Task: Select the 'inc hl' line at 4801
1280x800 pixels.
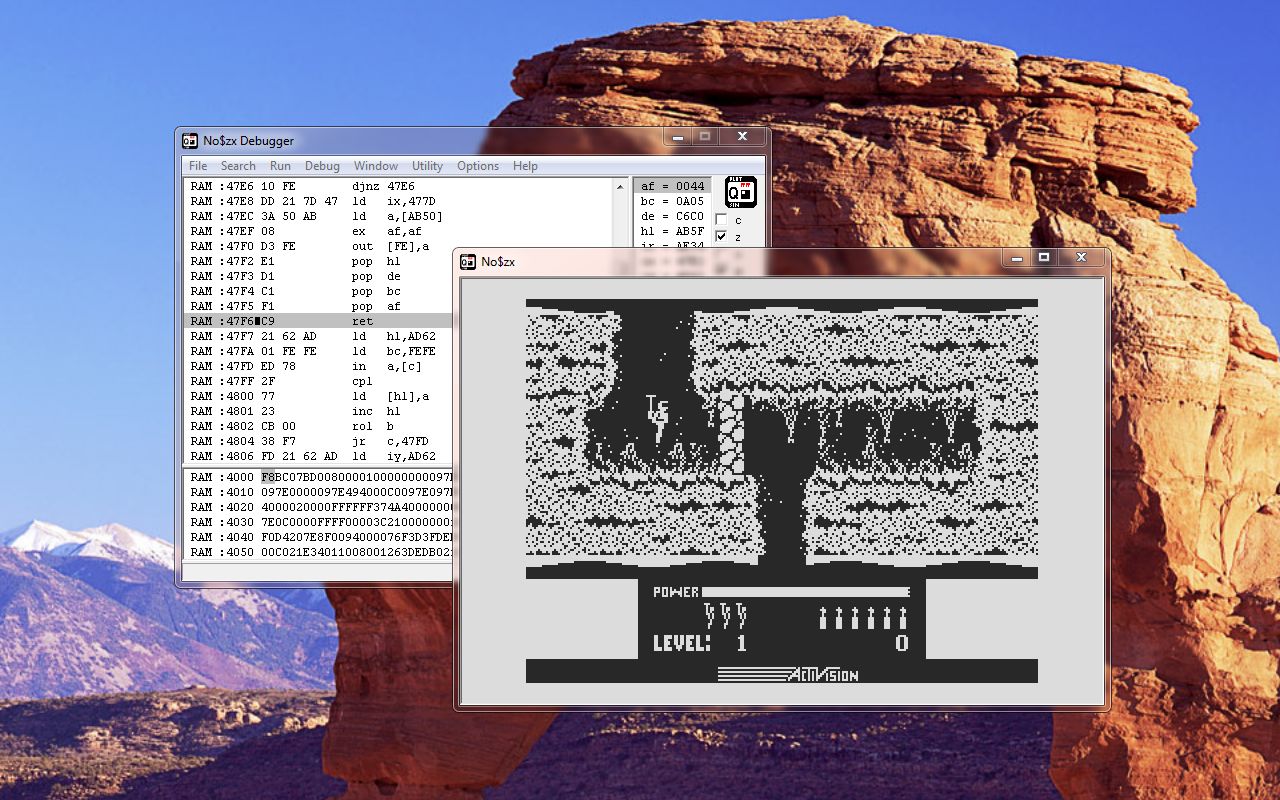Action: click(x=320, y=411)
